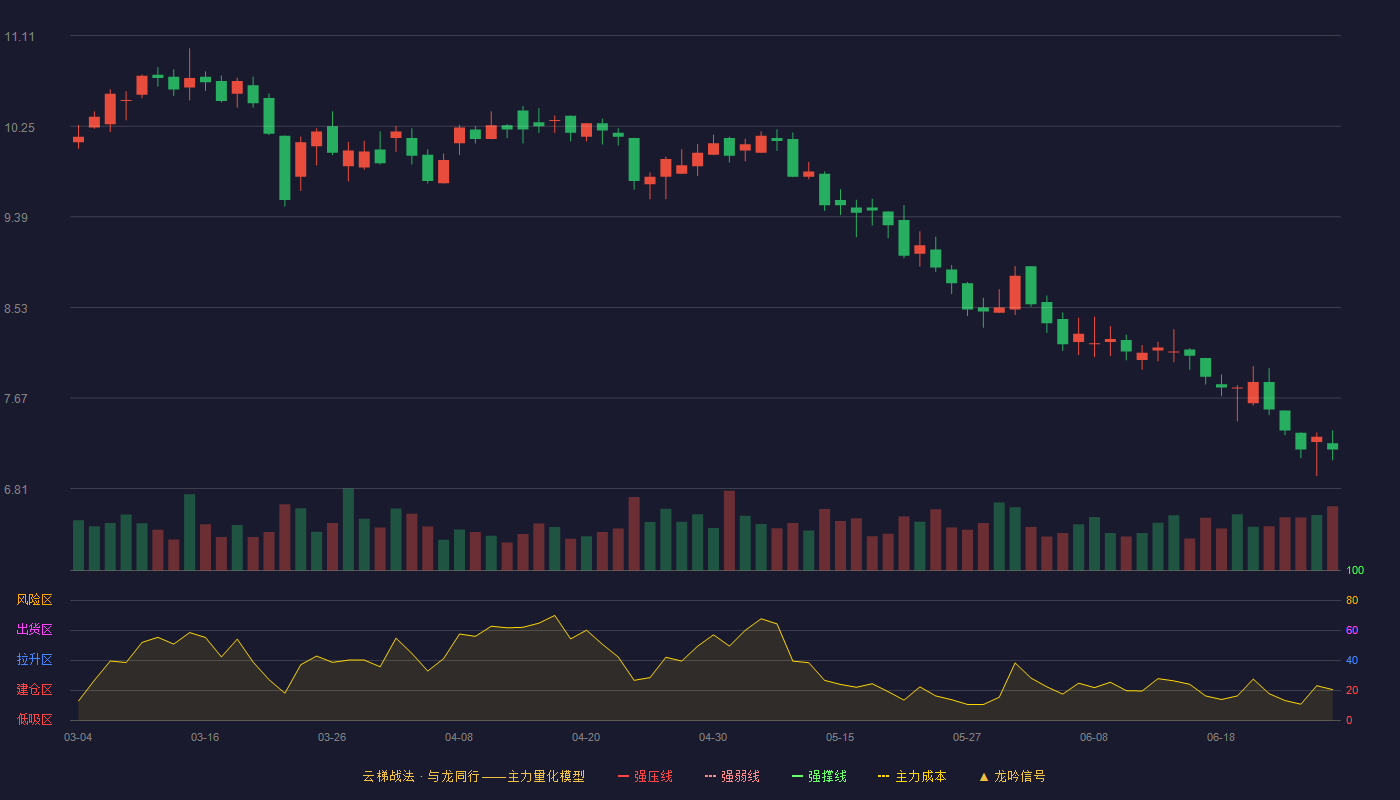
Task: Click the yellow dashed 主力成本 legend icon
Action: point(884,776)
